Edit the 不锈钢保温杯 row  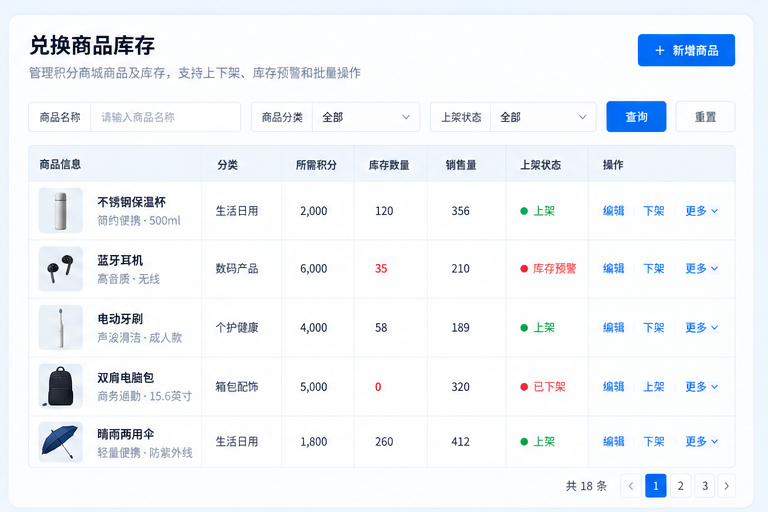click(x=613, y=211)
